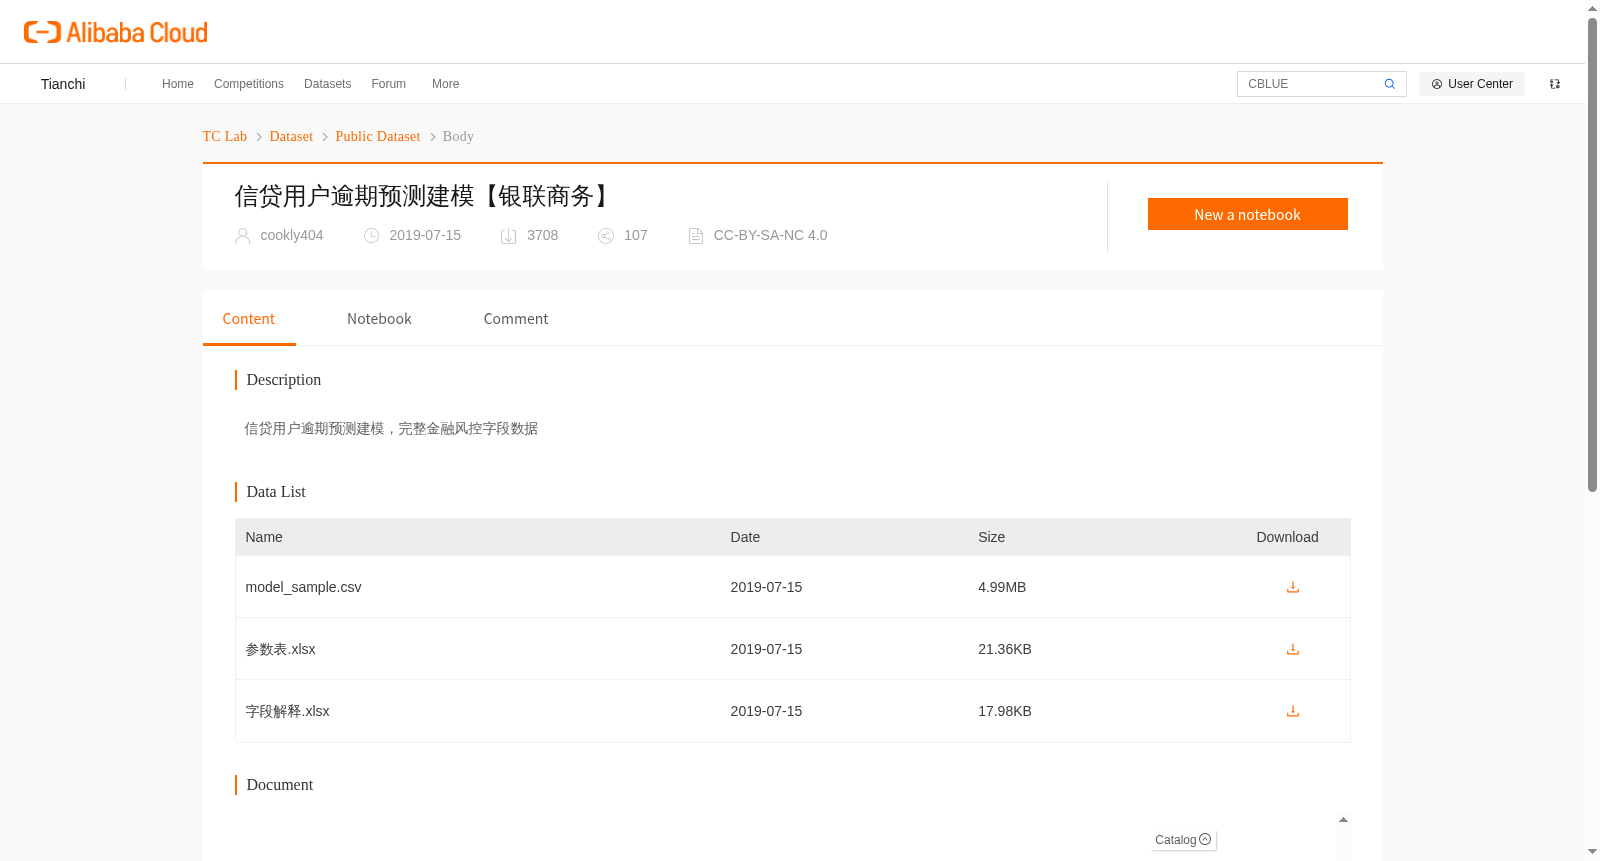Click the file name model_sample.csv

coord(303,587)
